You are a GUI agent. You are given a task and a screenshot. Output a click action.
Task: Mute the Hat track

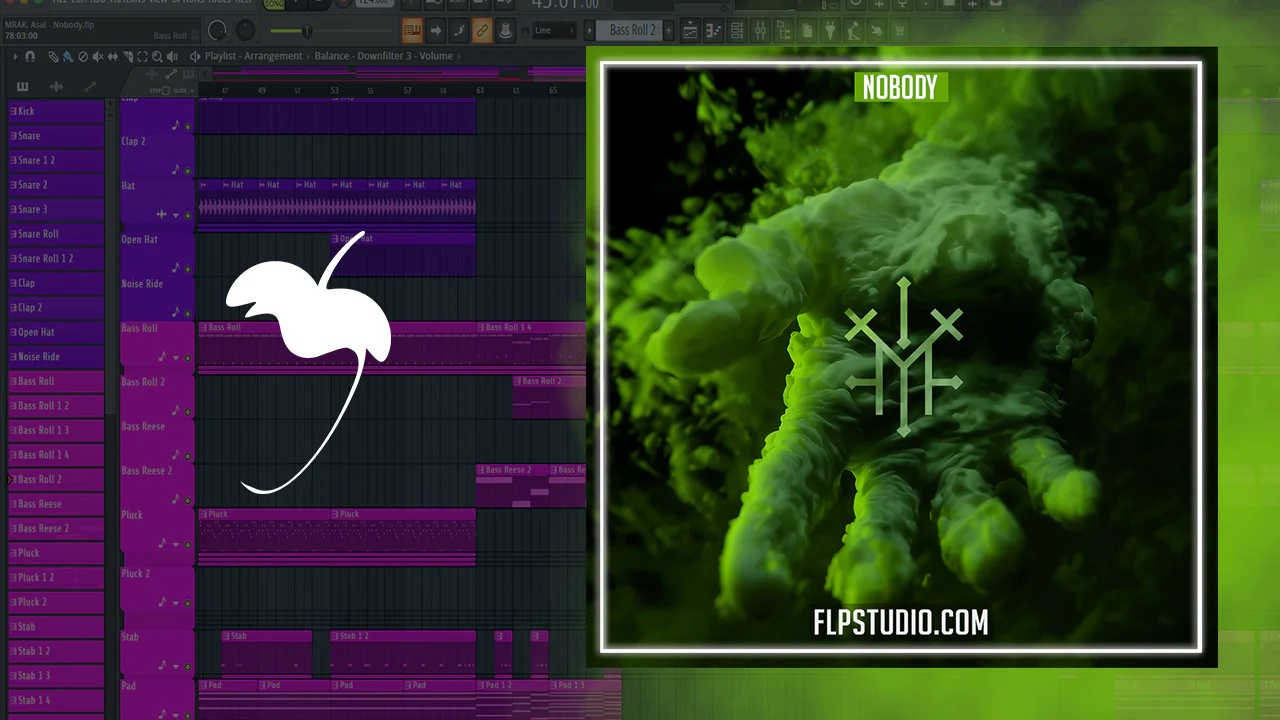coord(187,215)
